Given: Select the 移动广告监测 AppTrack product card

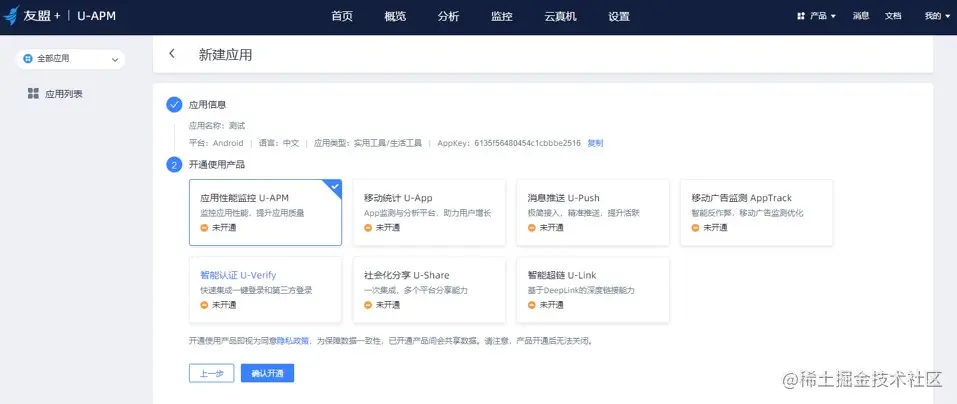Looking at the screenshot, I should [756, 212].
